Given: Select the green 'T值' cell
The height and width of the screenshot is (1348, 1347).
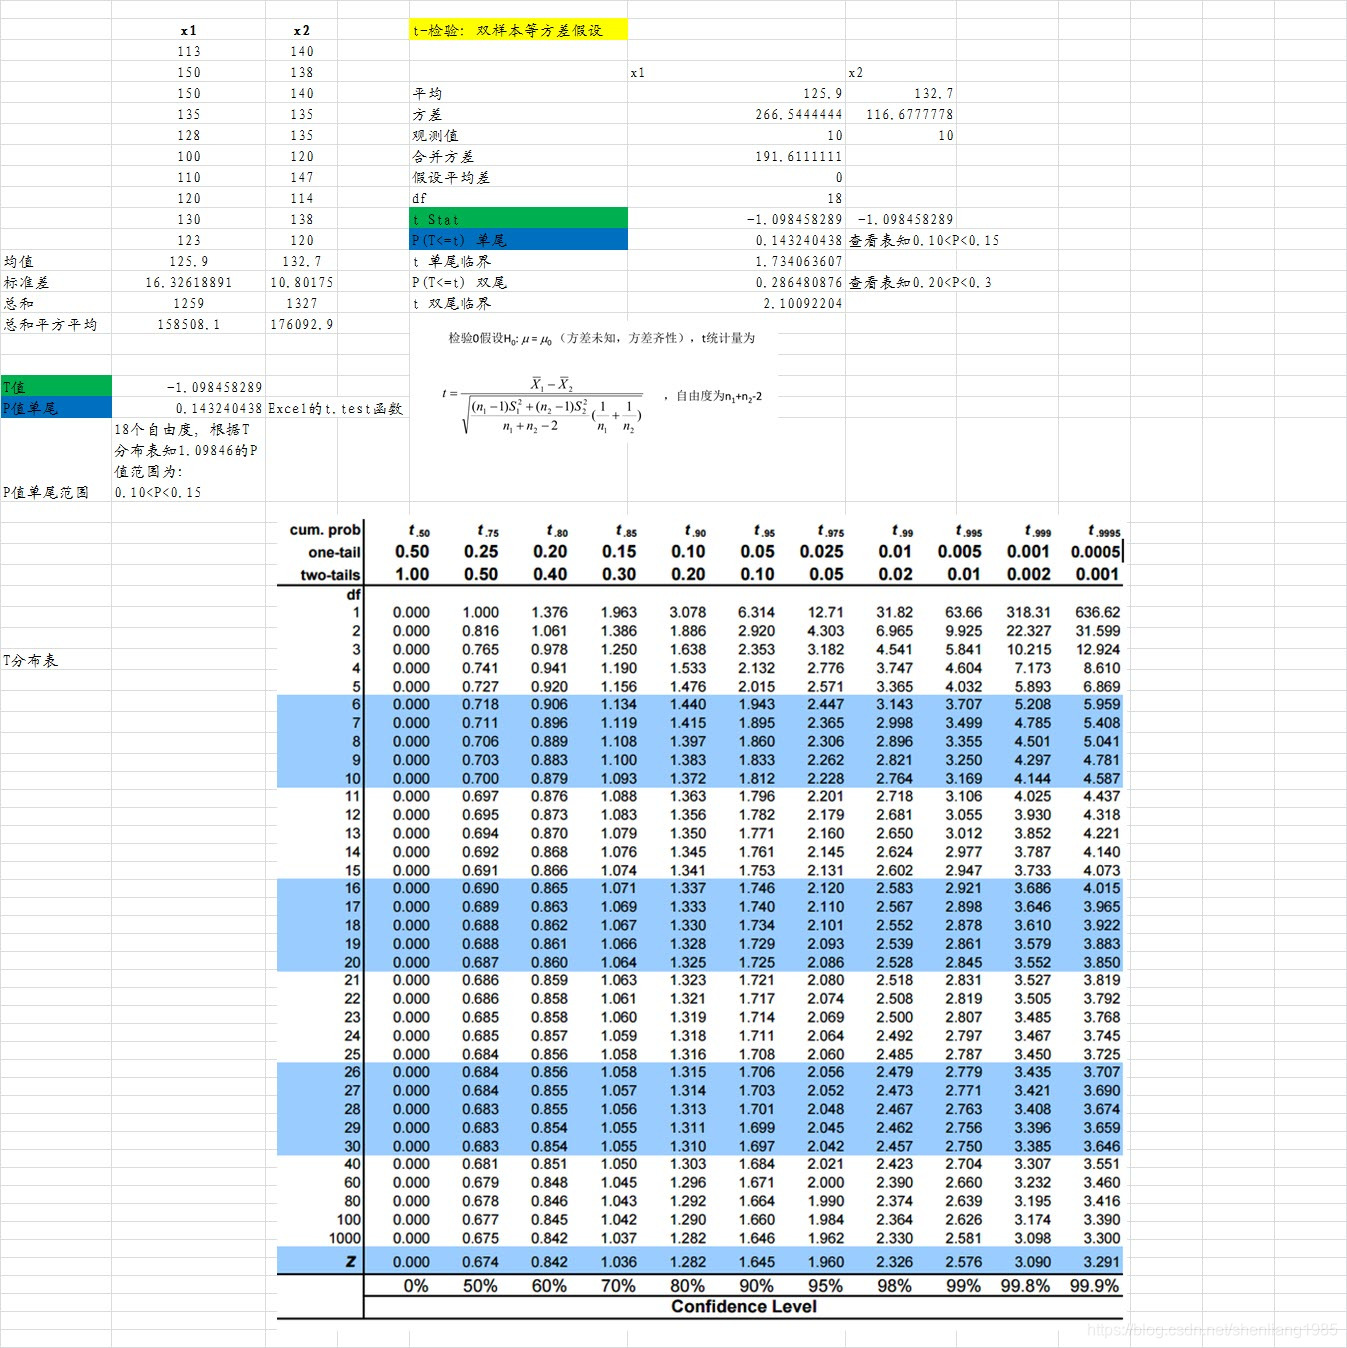Looking at the screenshot, I should click(x=56, y=387).
